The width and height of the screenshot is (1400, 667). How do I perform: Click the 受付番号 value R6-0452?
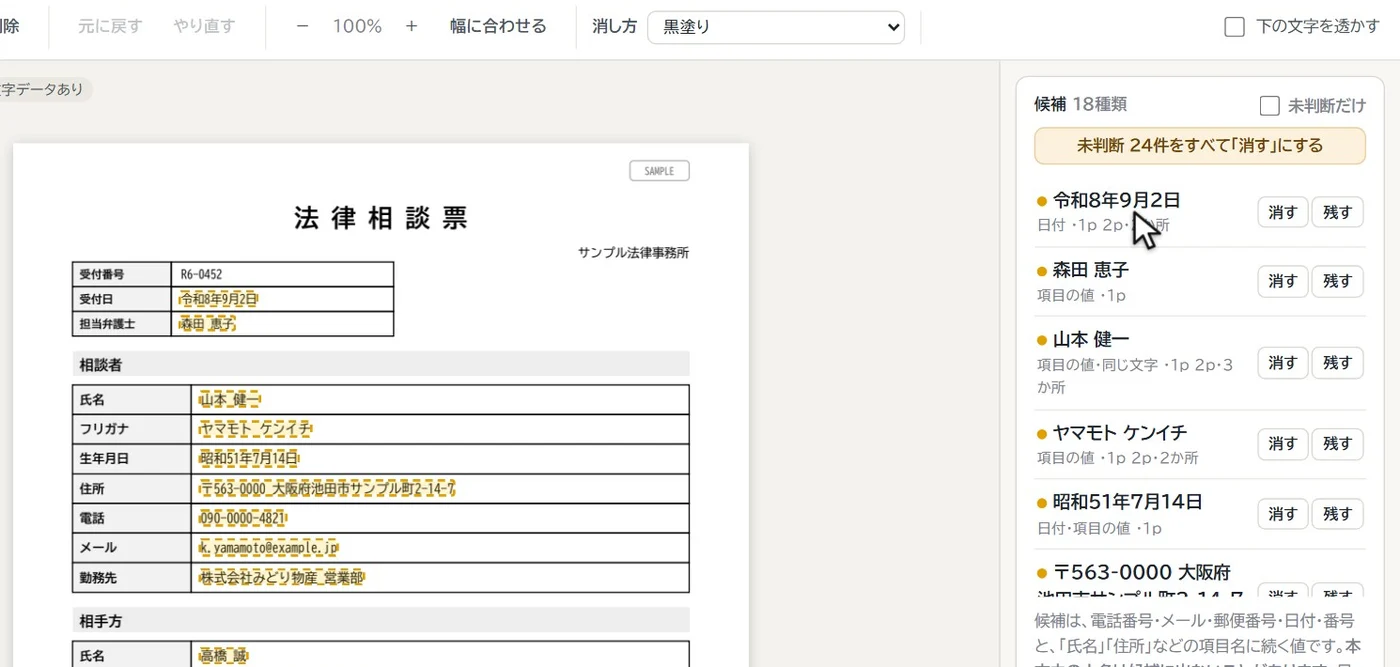[x=201, y=274]
